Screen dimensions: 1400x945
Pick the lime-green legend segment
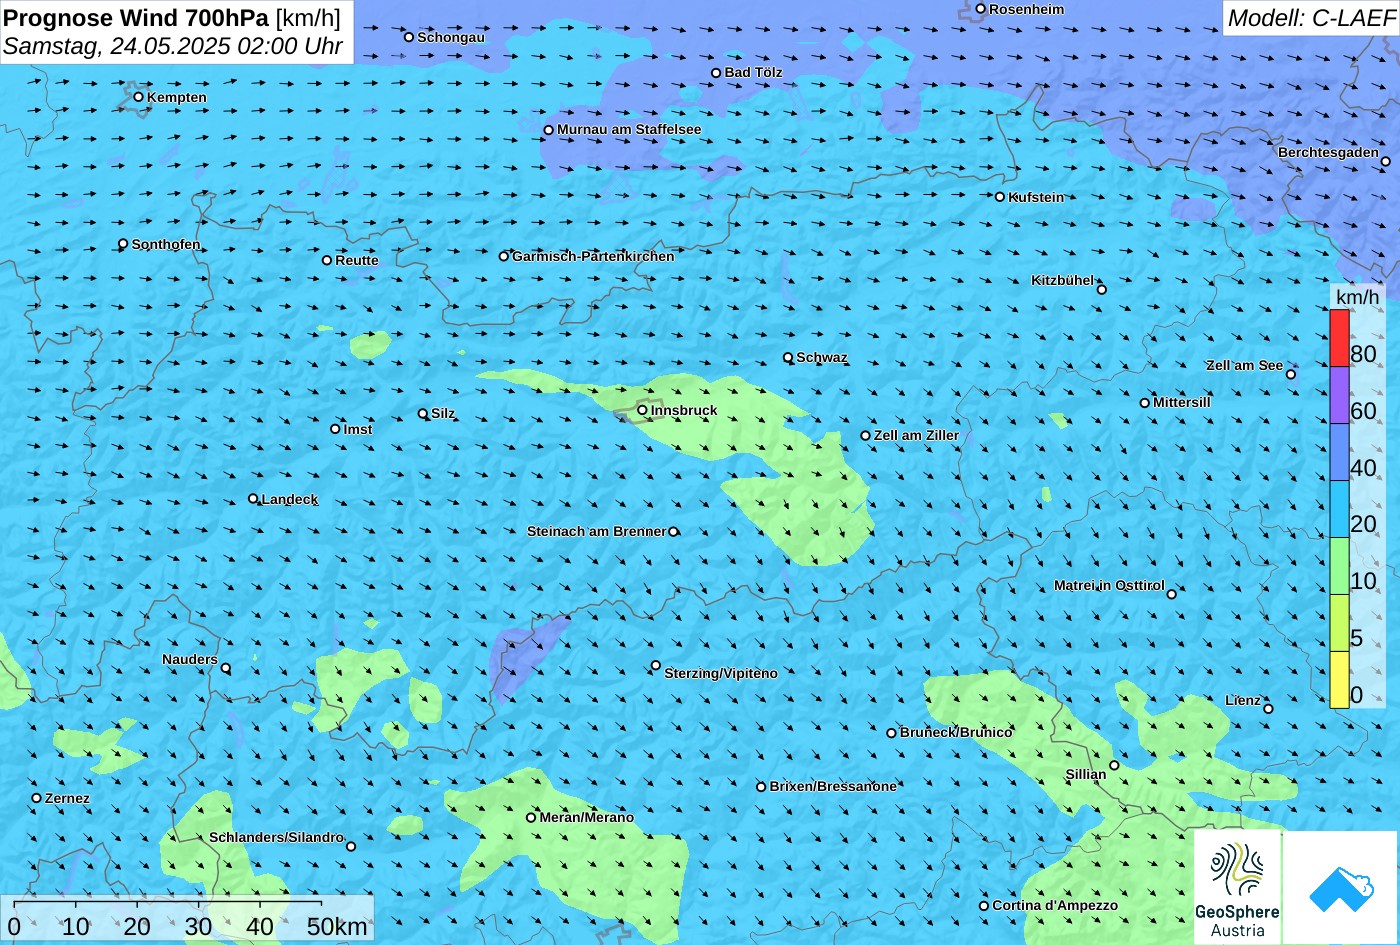[1339, 623]
